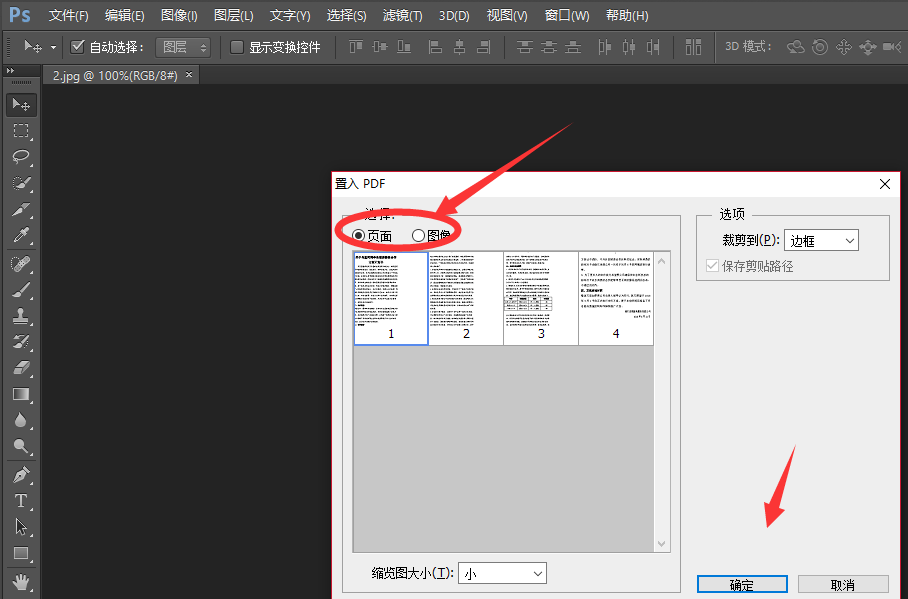The width and height of the screenshot is (908, 599).
Task: Select the 页面 radio button
Action: 358,232
